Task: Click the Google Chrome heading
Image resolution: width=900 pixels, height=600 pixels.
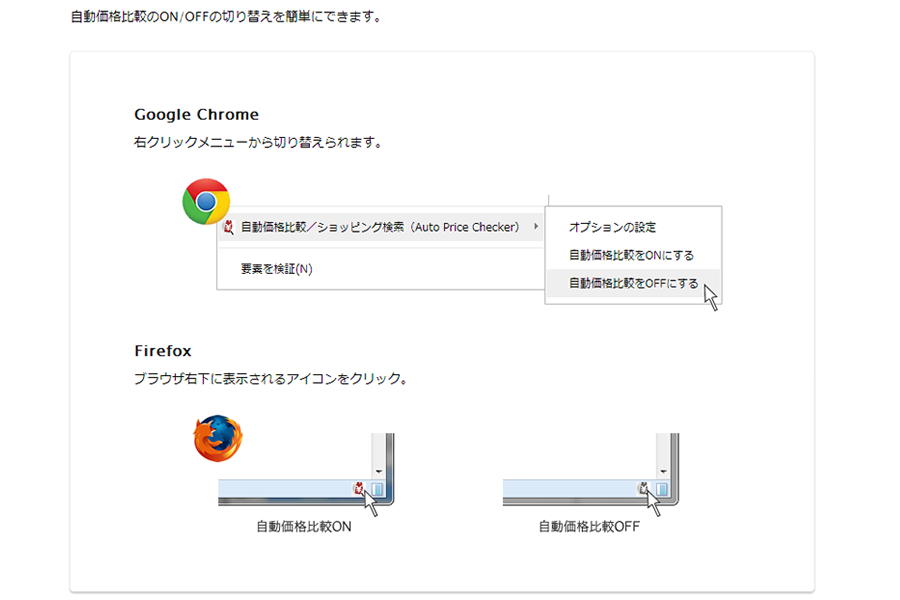Action: point(196,115)
